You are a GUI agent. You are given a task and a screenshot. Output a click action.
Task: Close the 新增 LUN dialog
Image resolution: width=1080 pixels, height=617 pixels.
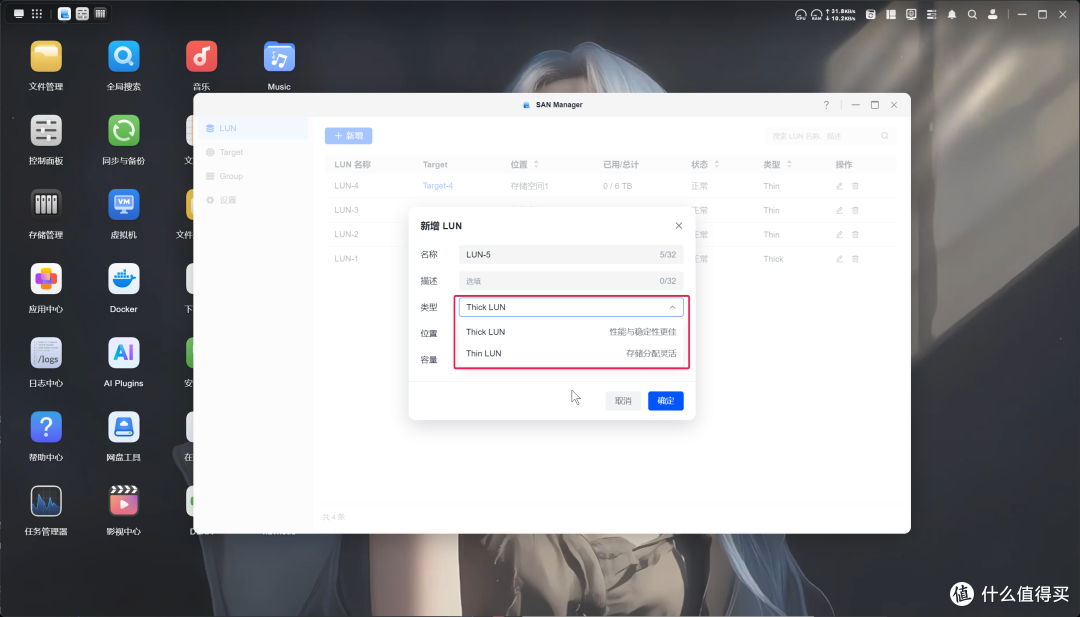point(678,226)
